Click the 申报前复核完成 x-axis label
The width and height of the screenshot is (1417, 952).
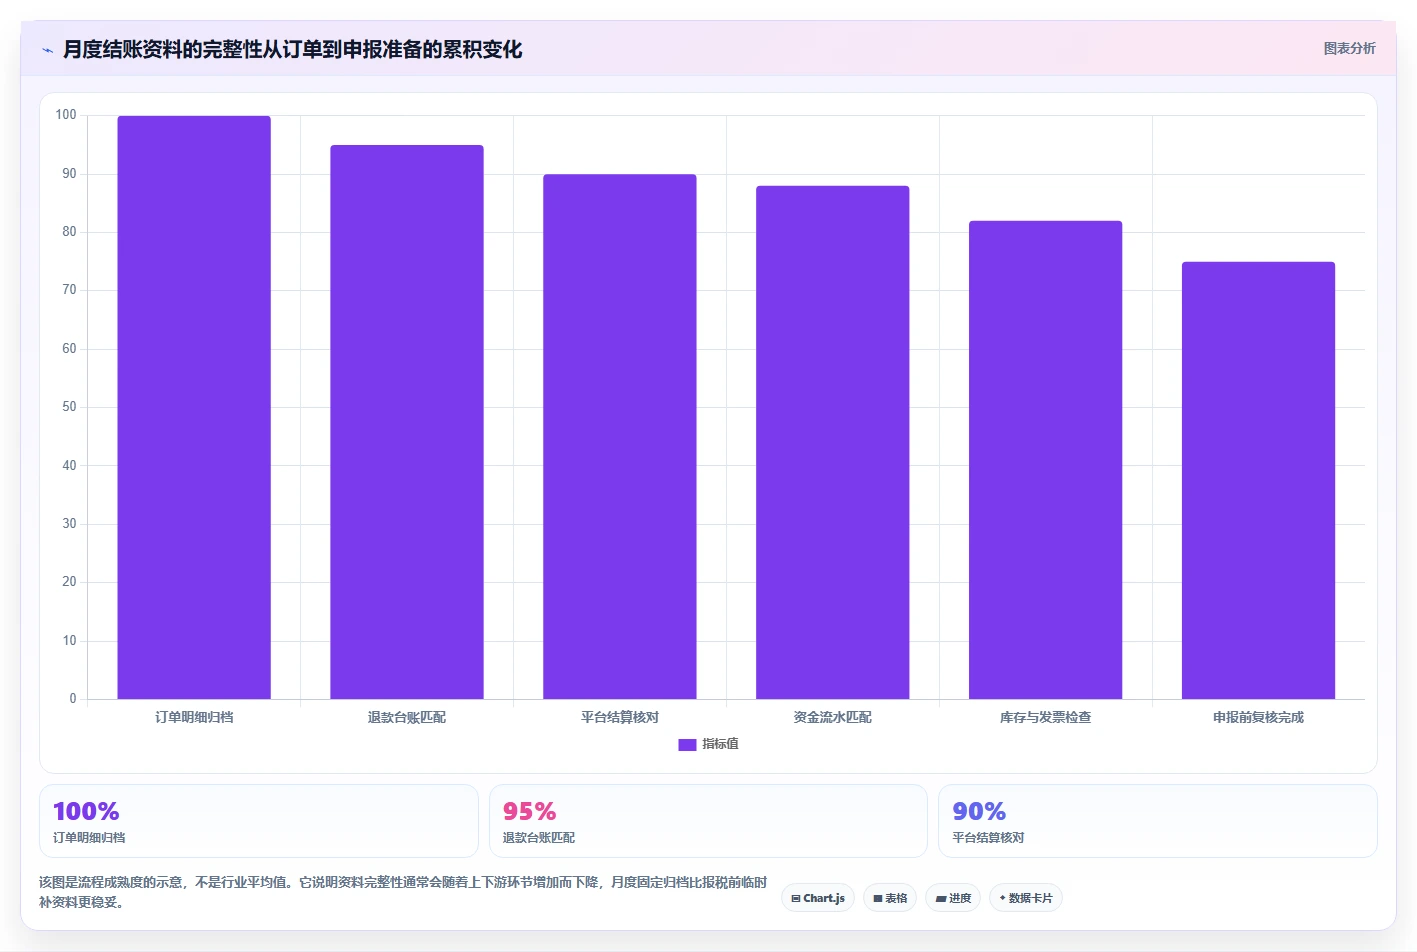1258,717
